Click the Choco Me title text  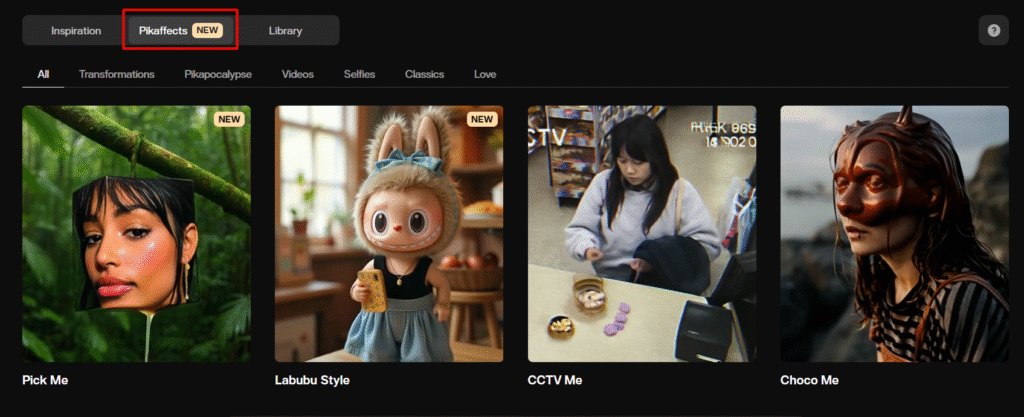pyautogui.click(x=809, y=380)
